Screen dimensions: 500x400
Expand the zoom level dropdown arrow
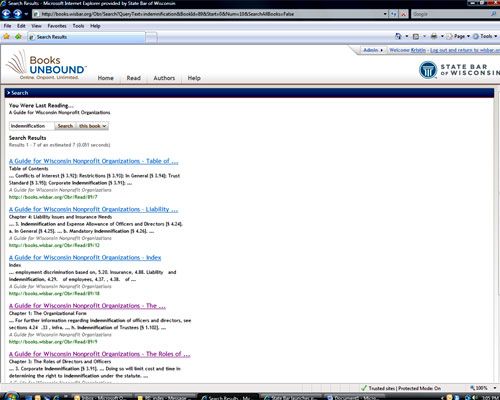tap(495, 388)
